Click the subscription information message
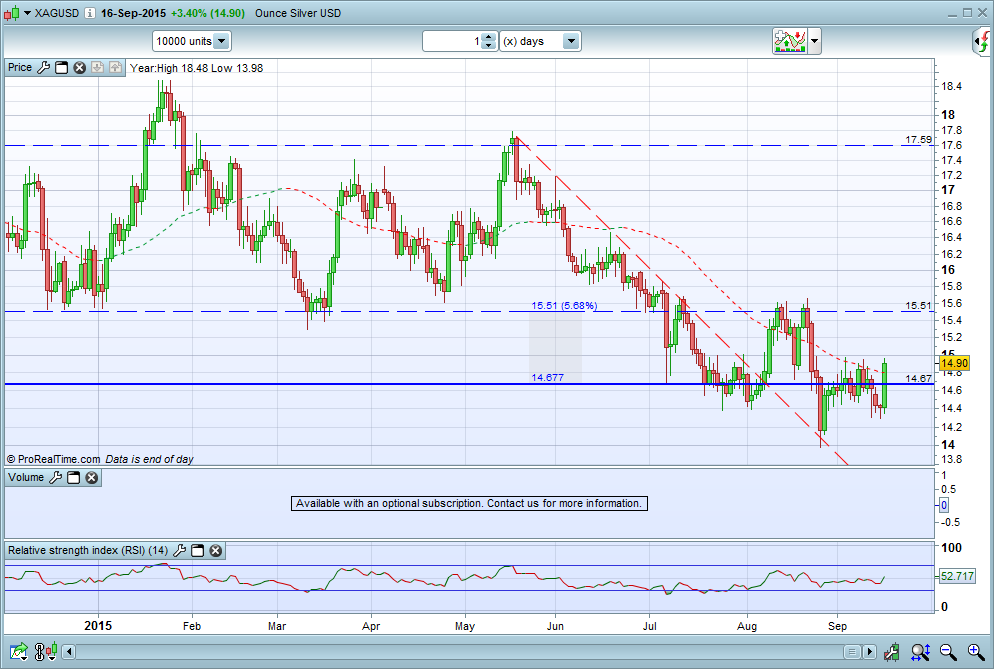 coord(469,503)
